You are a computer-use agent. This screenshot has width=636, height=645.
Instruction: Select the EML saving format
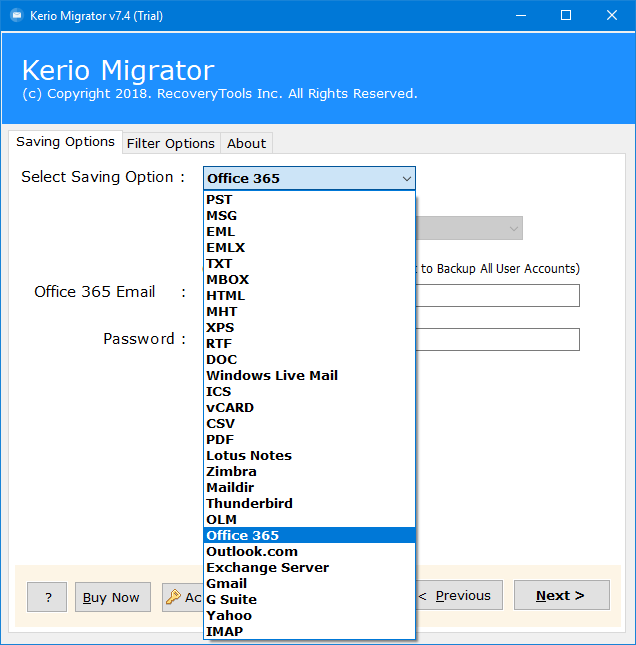[x=309, y=232]
